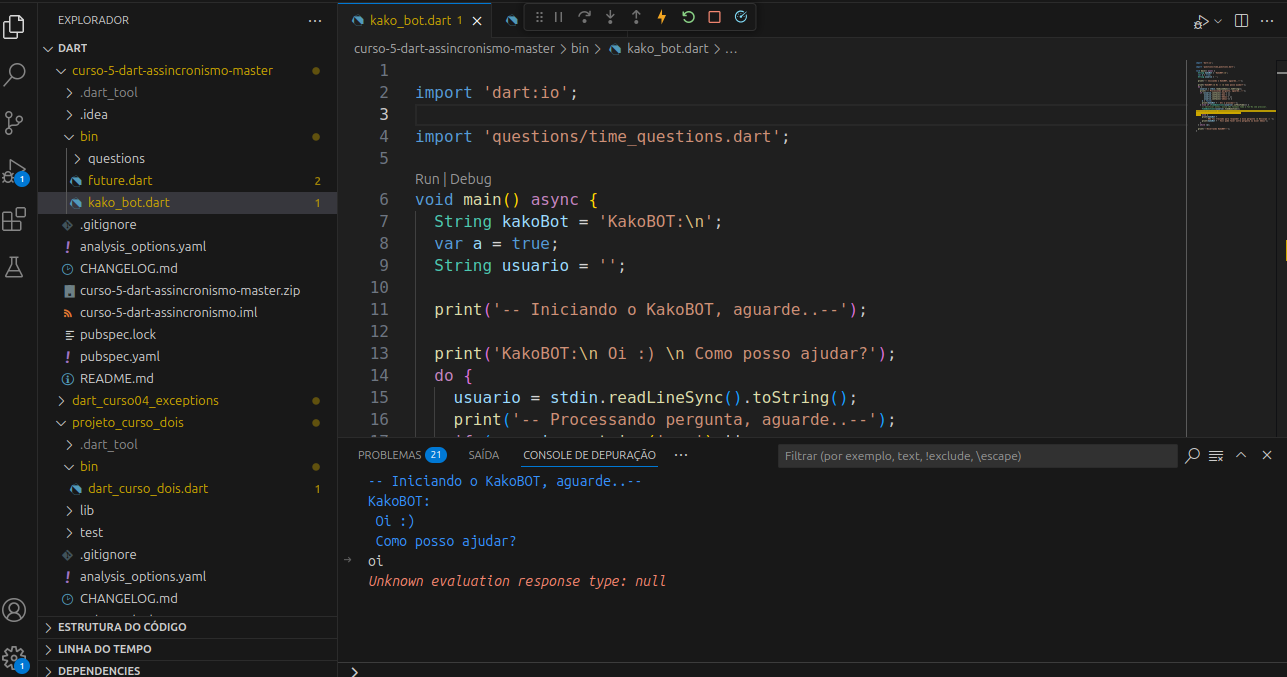Screen dimensions: 1287x677
Task: Open the Source Control view
Action: 14,123
